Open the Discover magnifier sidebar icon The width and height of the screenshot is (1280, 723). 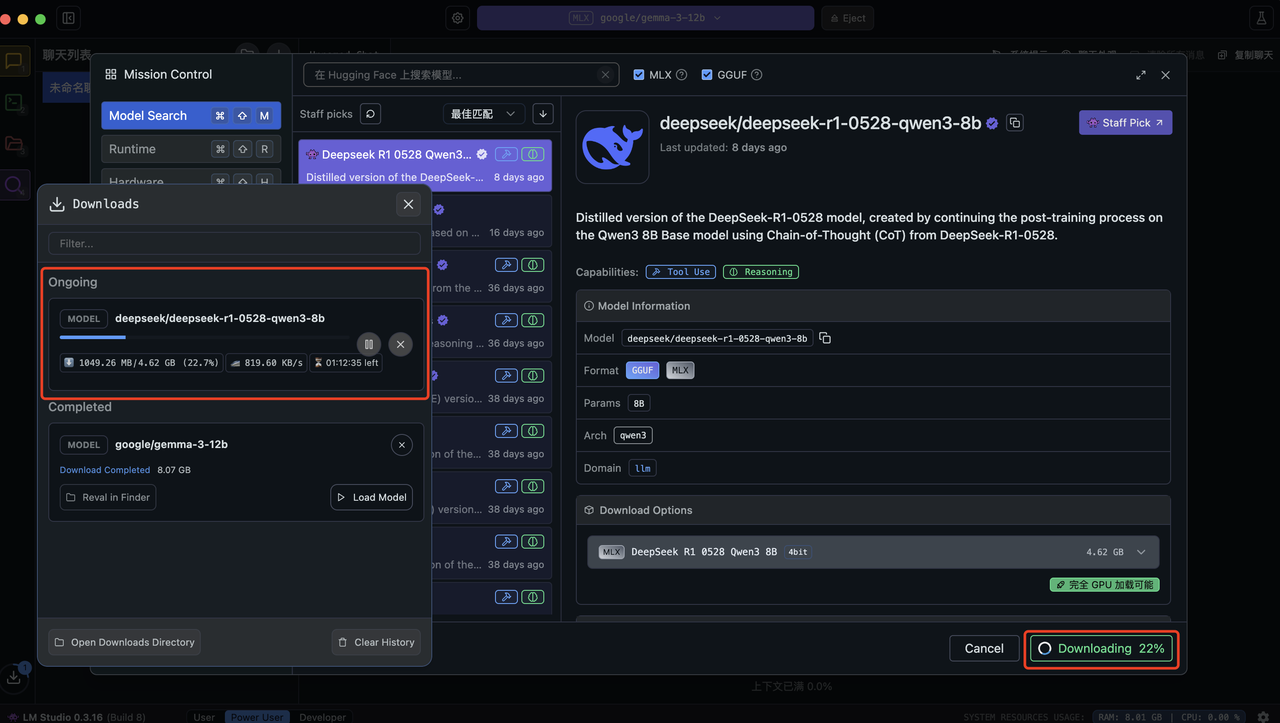point(14,185)
